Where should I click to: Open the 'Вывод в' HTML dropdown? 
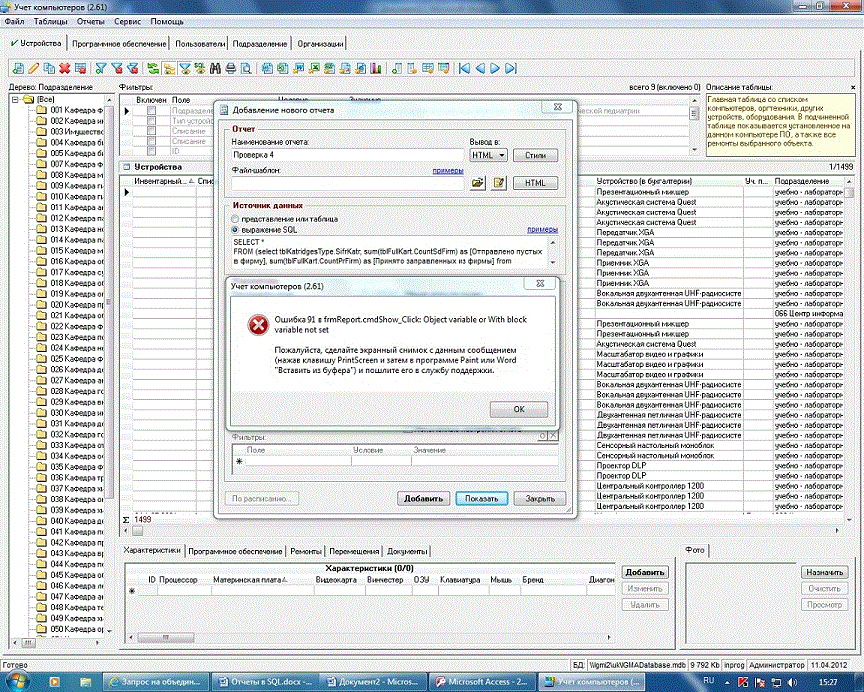(x=501, y=155)
